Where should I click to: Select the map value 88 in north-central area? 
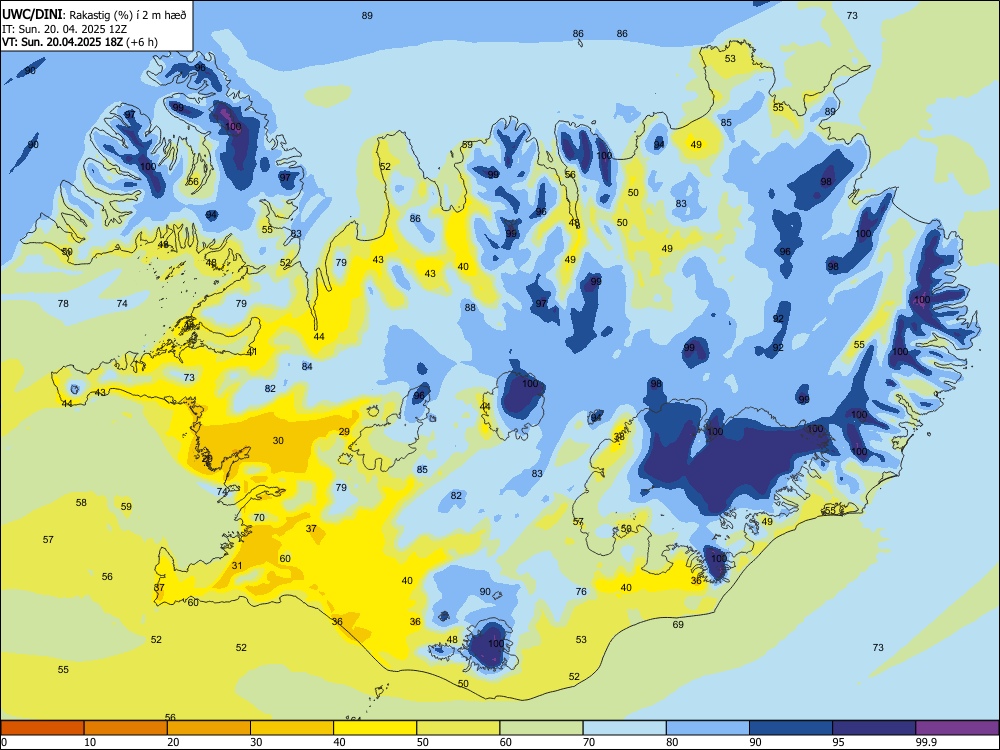coord(470,307)
